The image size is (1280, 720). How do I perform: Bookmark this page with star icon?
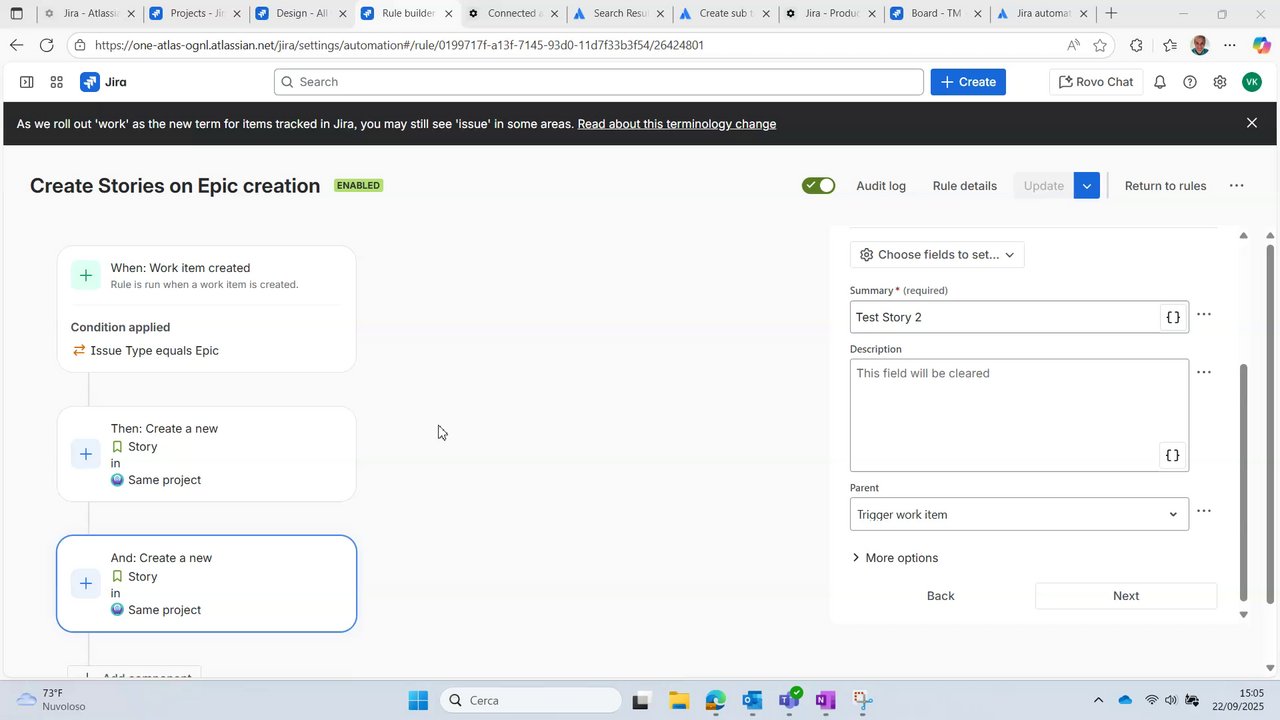1100,45
